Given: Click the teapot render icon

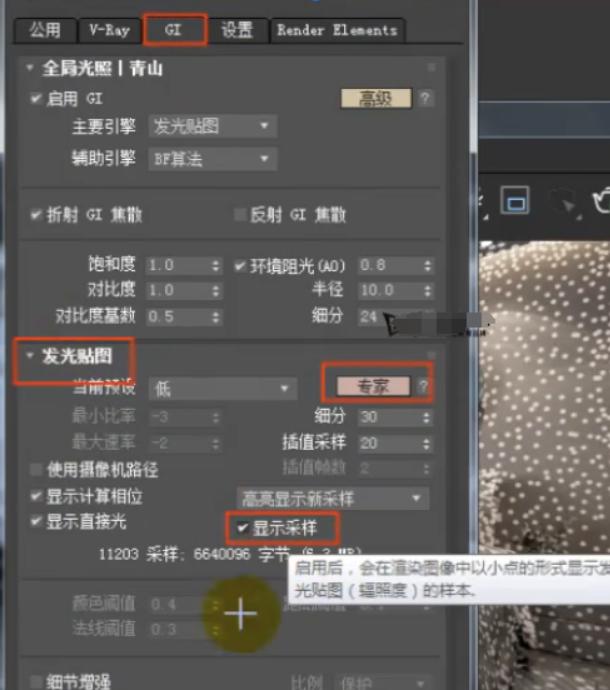Looking at the screenshot, I should [601, 201].
